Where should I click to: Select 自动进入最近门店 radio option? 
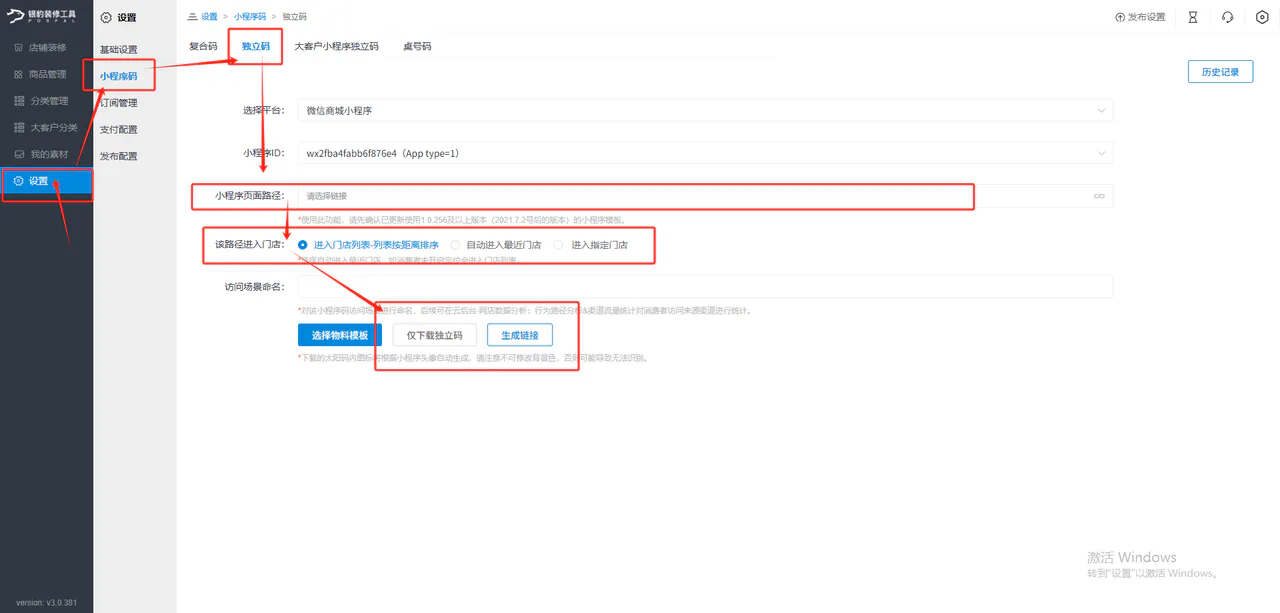494,245
